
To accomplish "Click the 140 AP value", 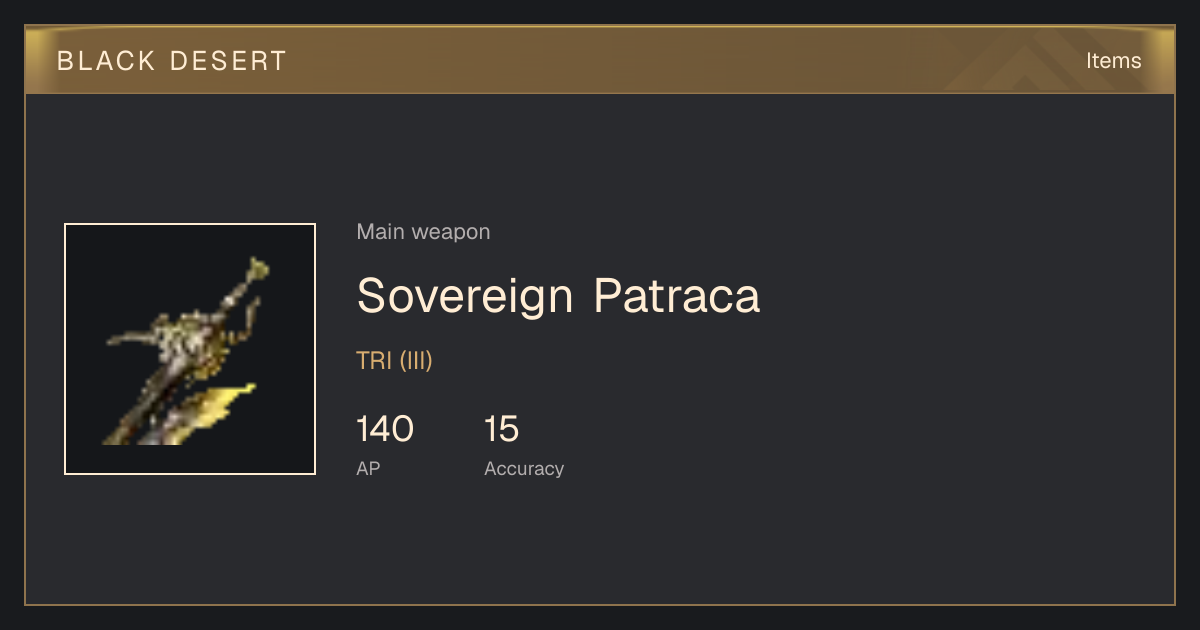I will 385,429.
